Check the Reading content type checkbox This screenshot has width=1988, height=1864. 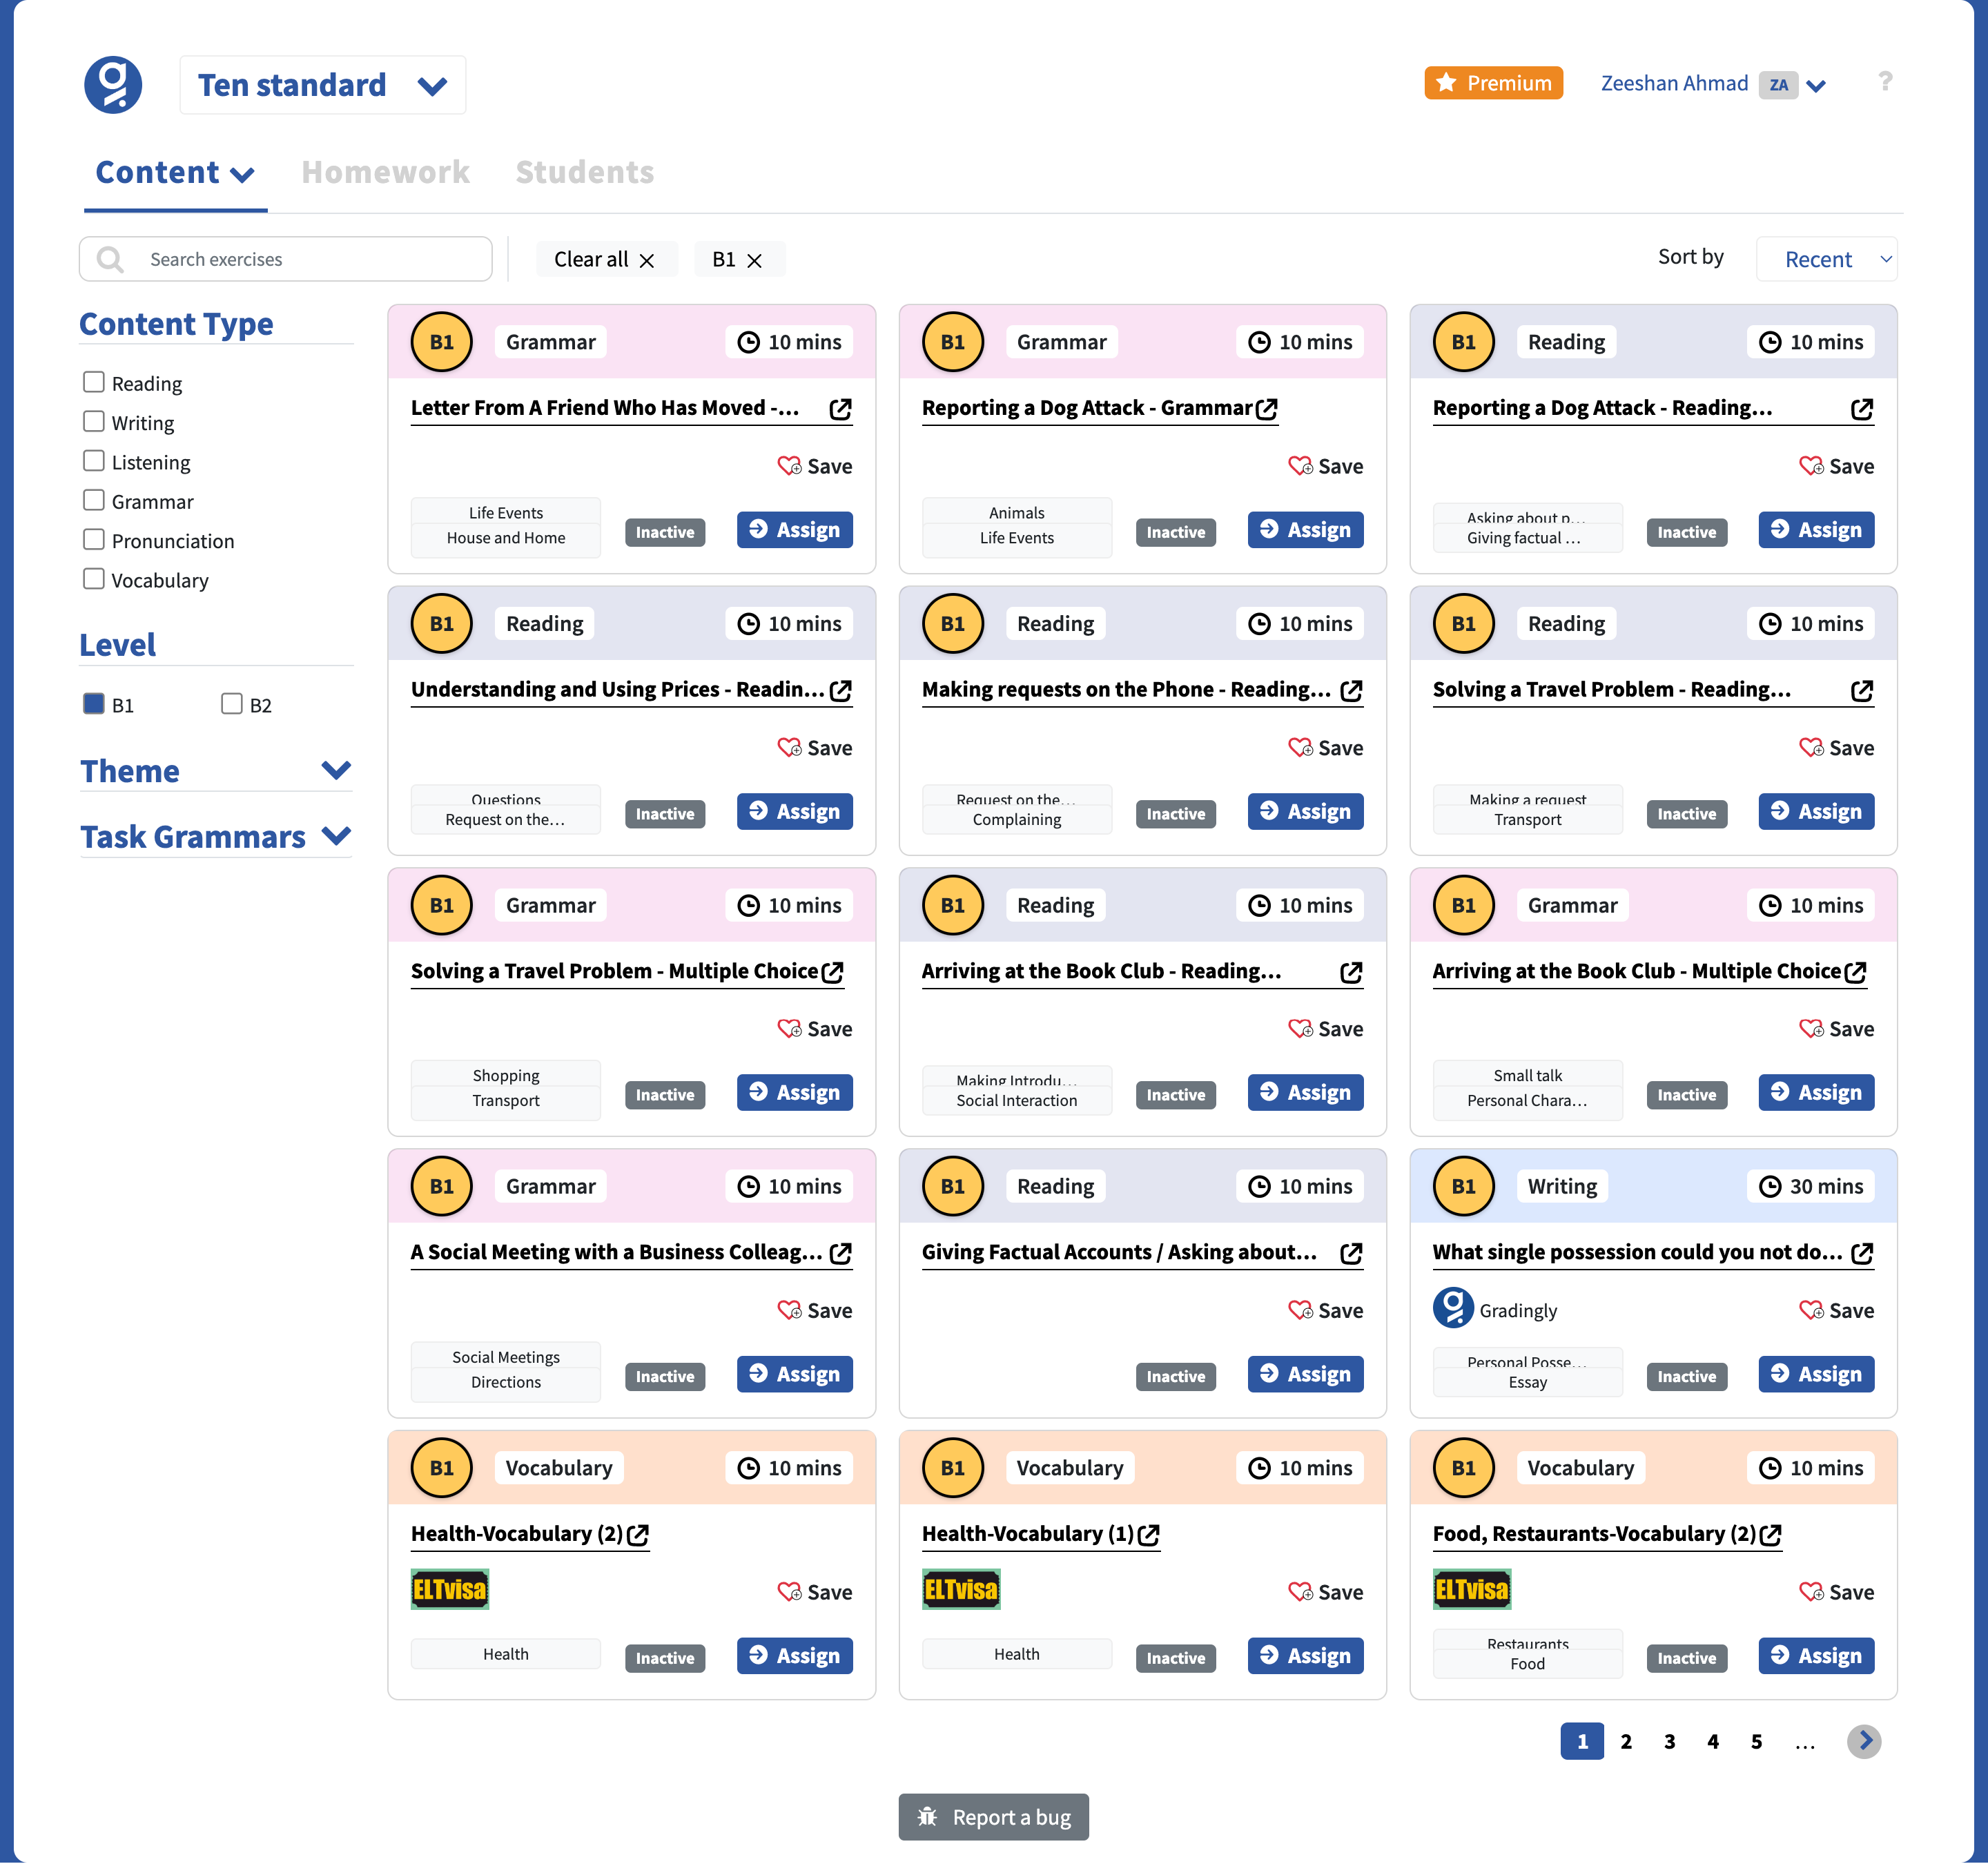pyautogui.click(x=94, y=382)
